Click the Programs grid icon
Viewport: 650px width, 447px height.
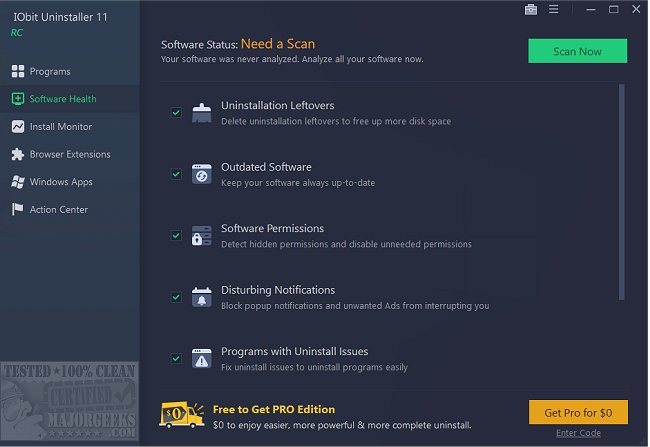click(x=18, y=71)
